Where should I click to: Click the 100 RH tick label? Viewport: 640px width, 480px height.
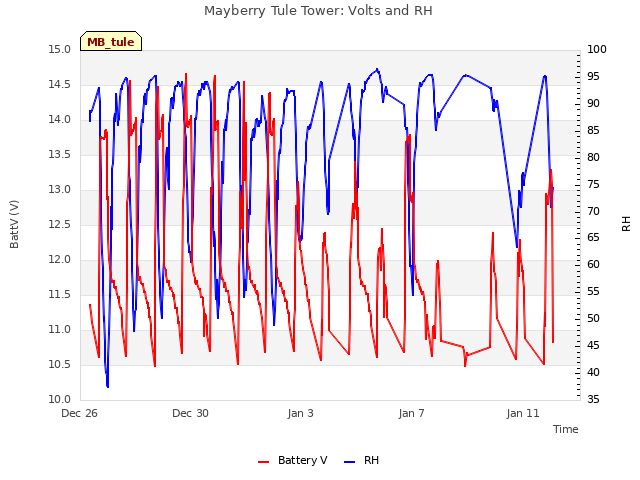click(x=597, y=50)
